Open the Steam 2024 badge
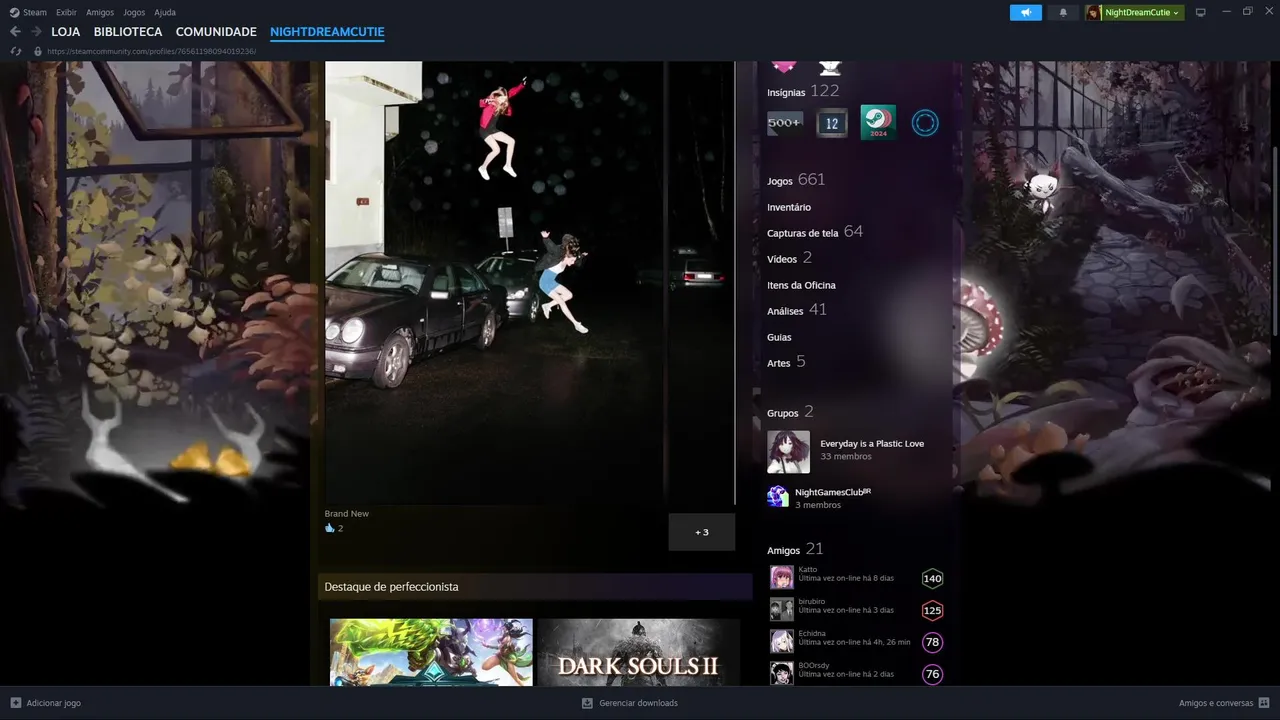 878,123
